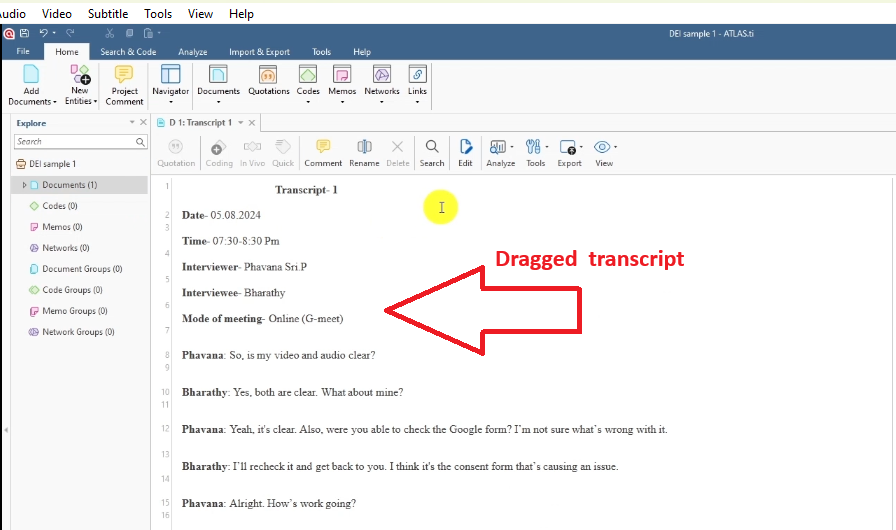Click the Copy icon in title bar
Image resolution: width=896 pixels, height=530 pixels.
point(129,33)
